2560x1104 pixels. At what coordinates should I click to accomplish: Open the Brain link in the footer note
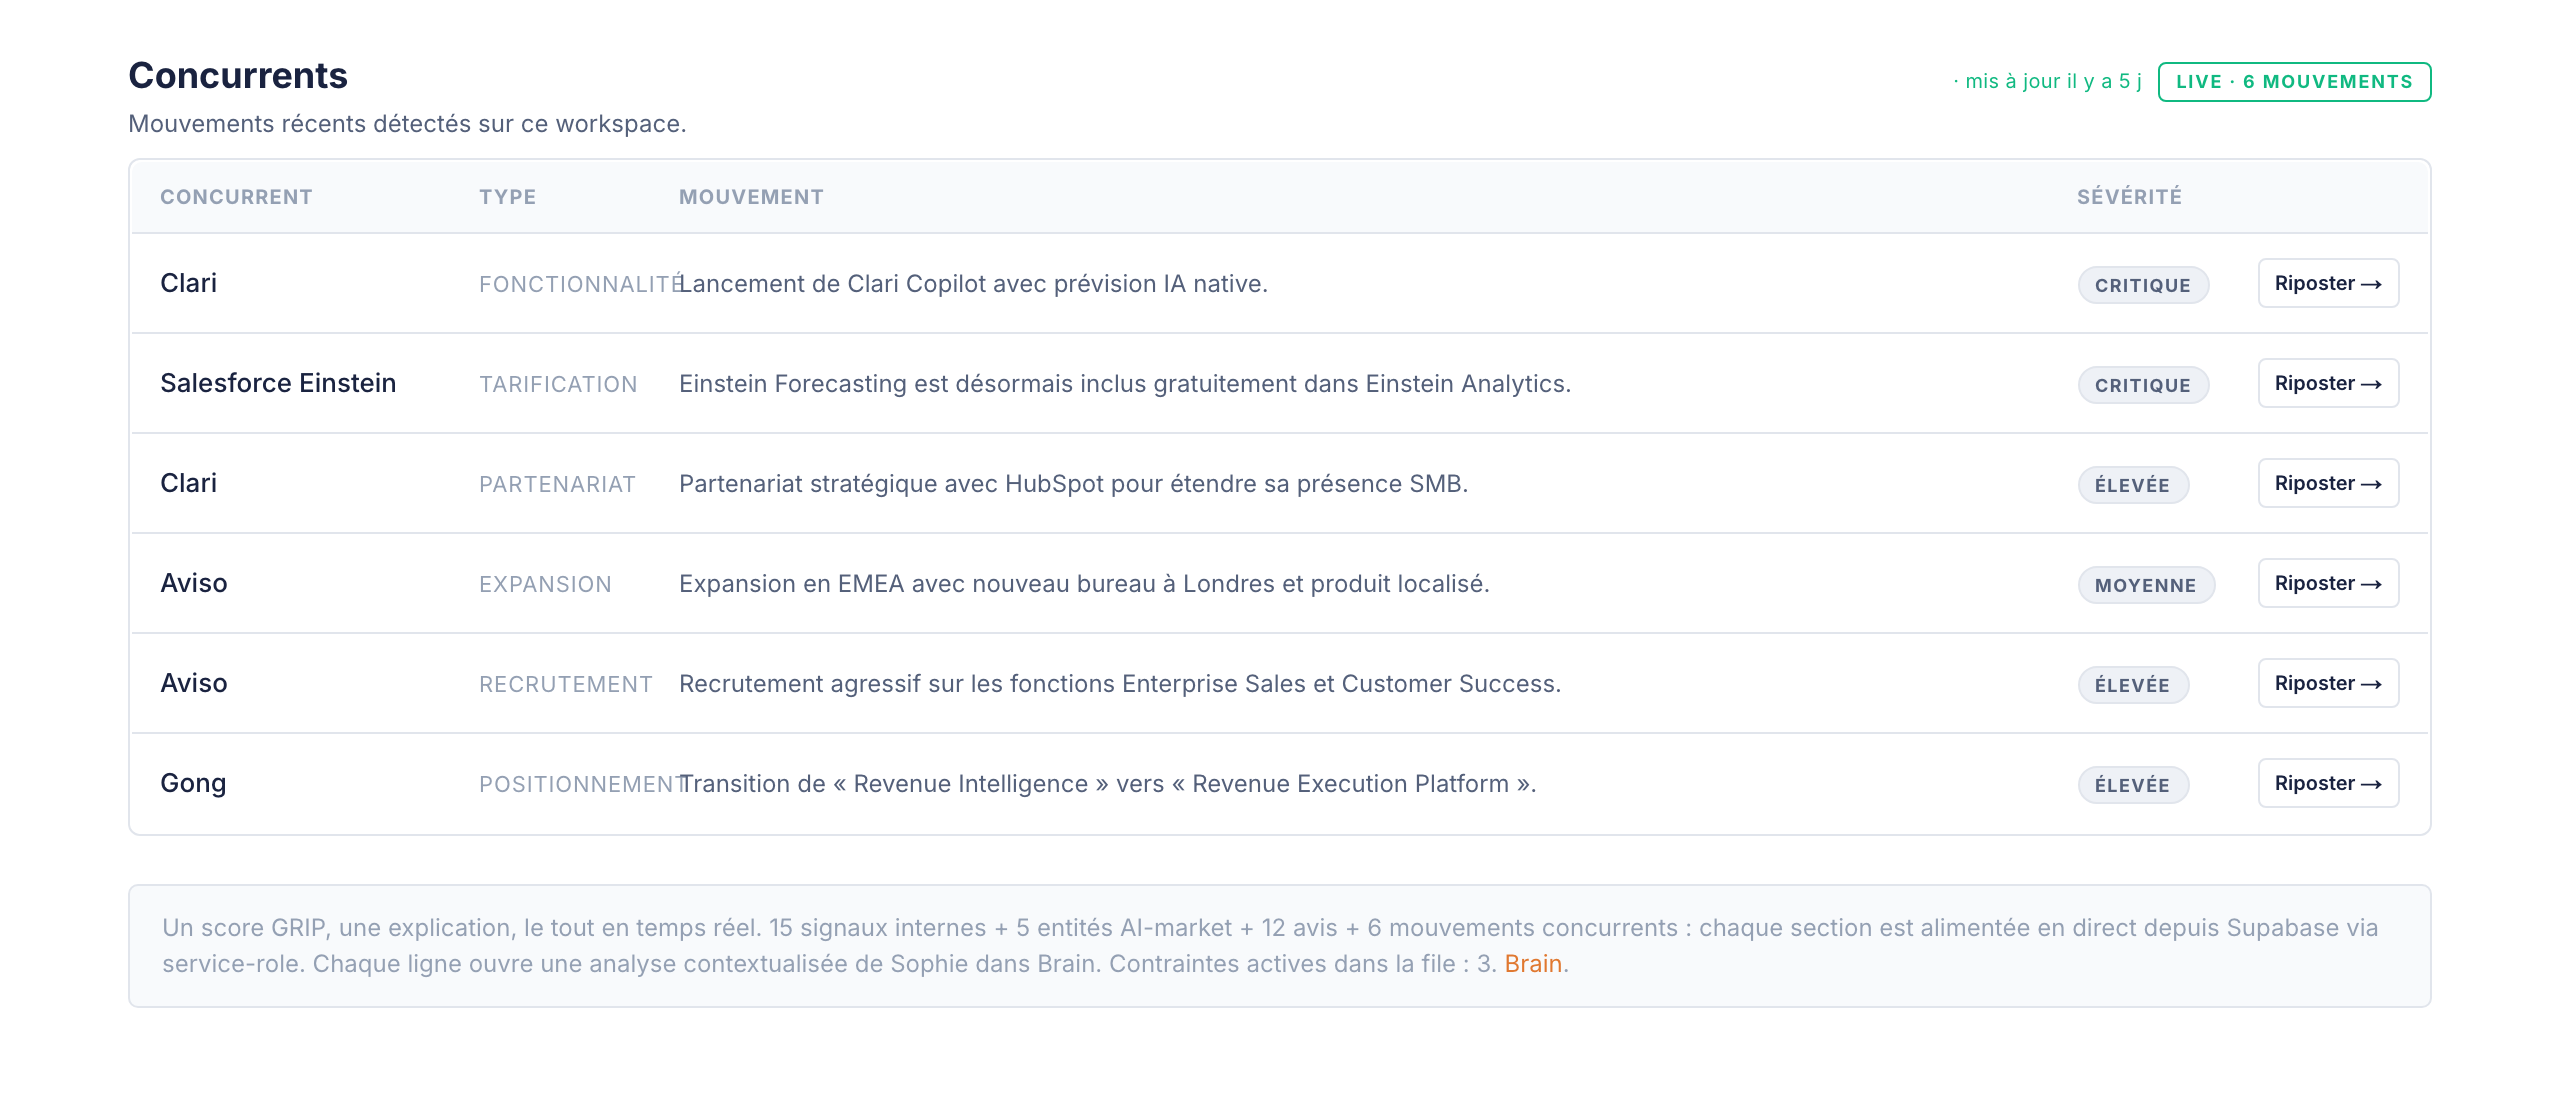click(1533, 963)
